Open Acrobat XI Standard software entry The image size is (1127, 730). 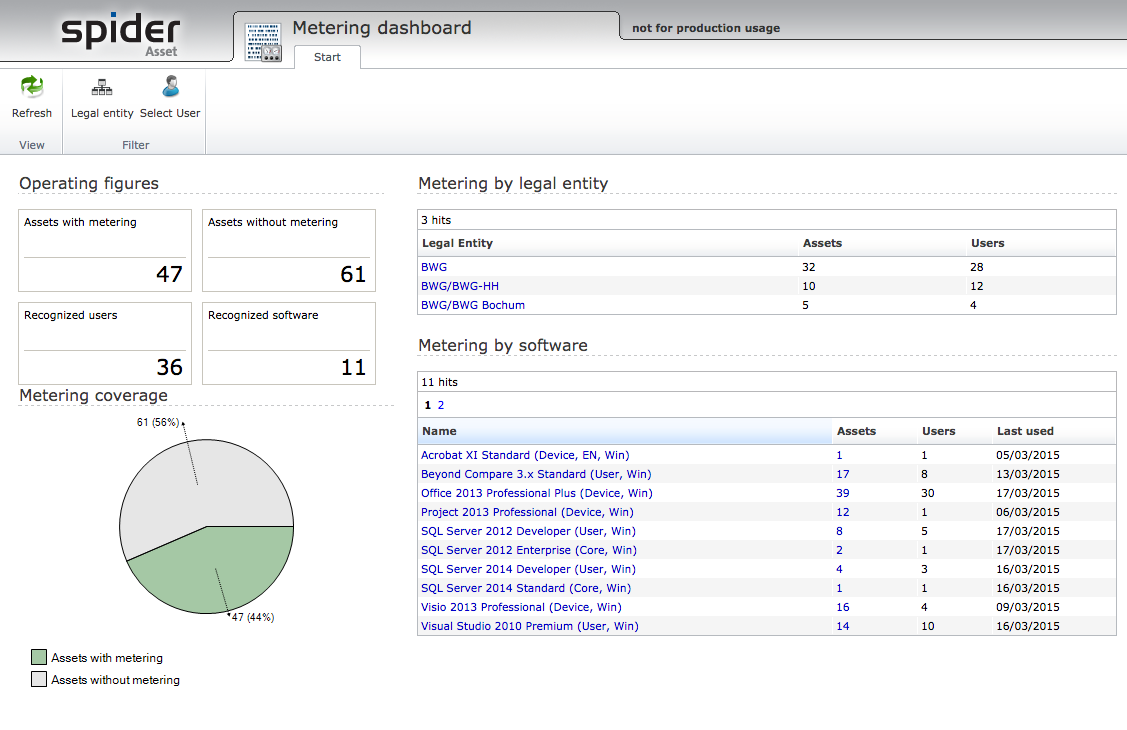coord(525,455)
